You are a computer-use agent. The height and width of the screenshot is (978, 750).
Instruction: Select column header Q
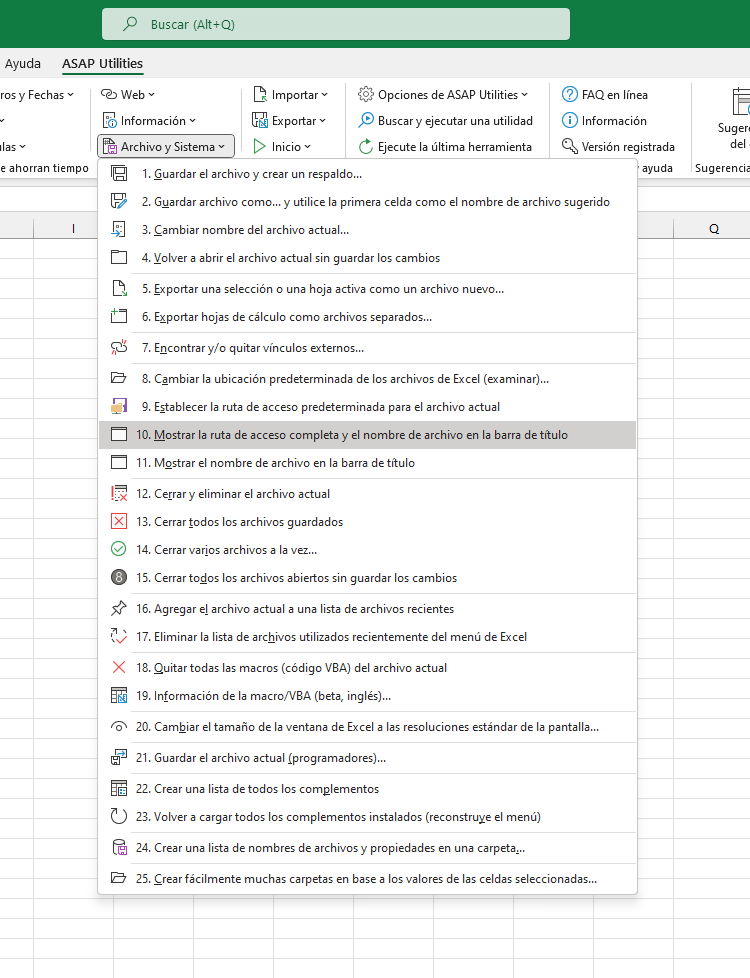[x=712, y=229]
